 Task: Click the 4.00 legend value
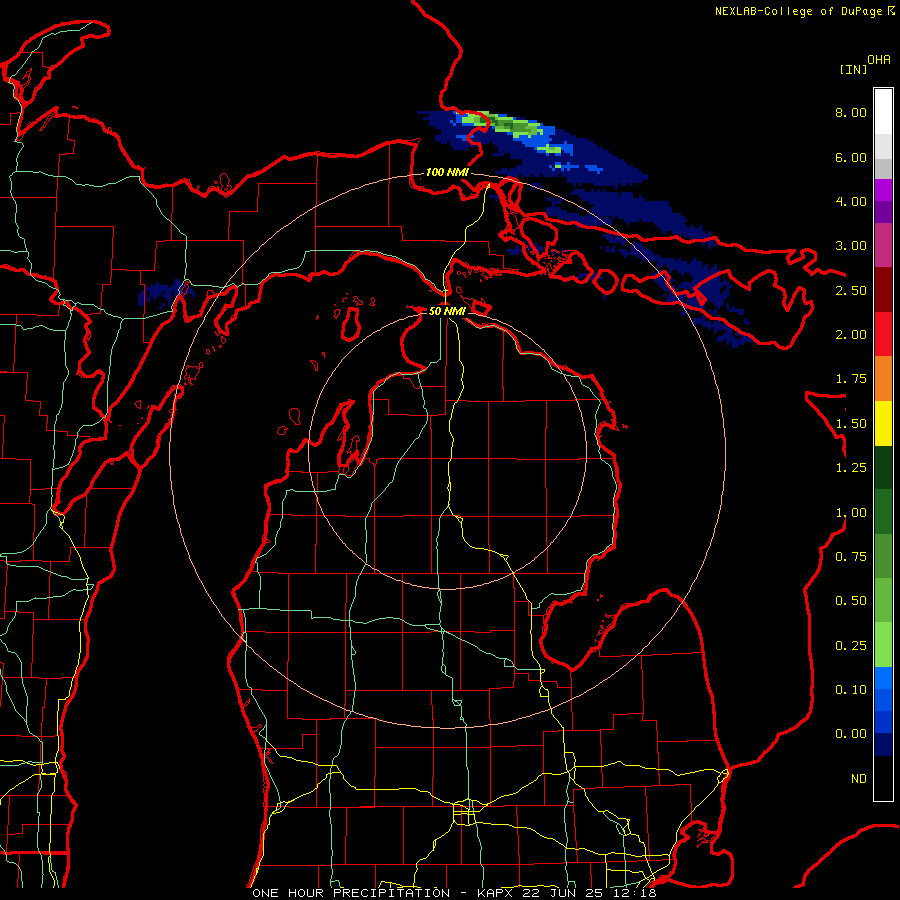851,201
